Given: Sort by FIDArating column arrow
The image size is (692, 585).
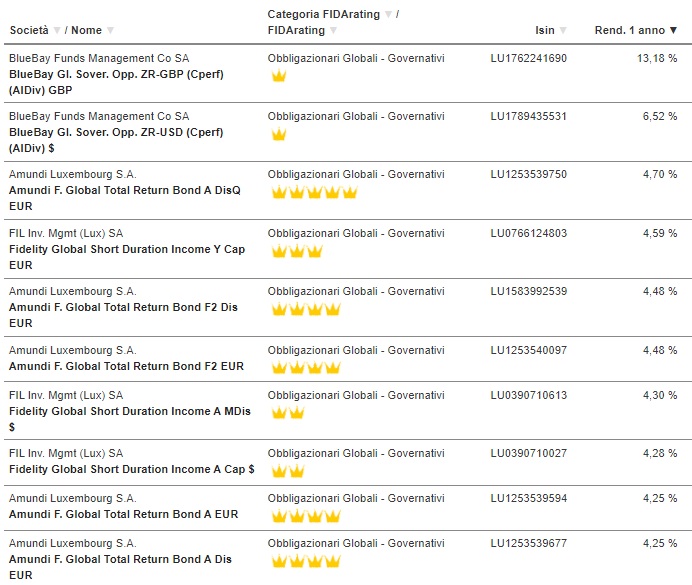Looking at the screenshot, I should (334, 30).
